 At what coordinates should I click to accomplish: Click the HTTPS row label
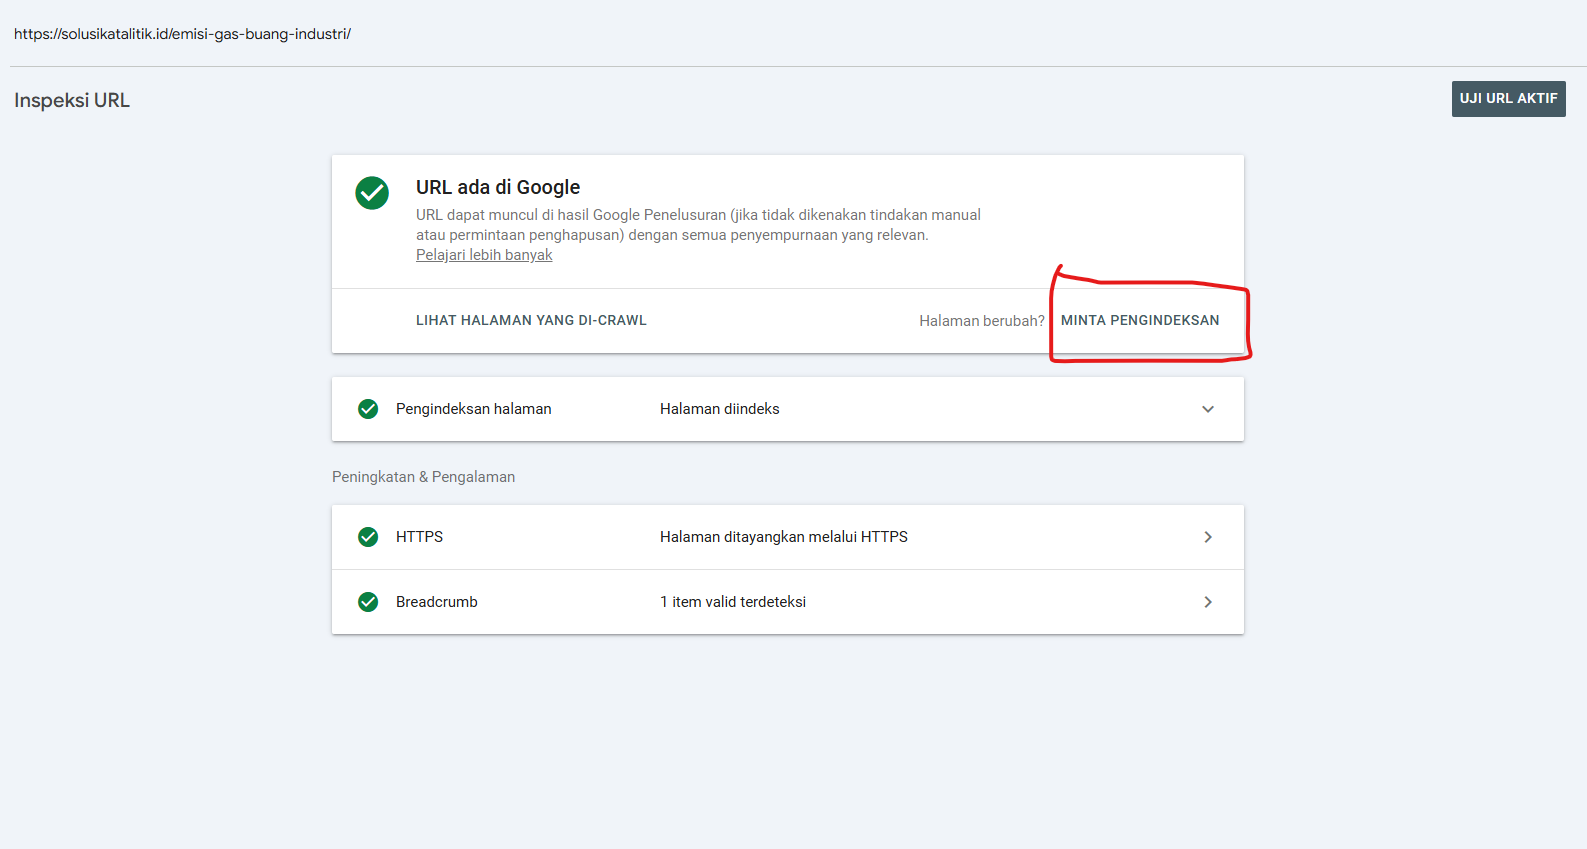(419, 537)
